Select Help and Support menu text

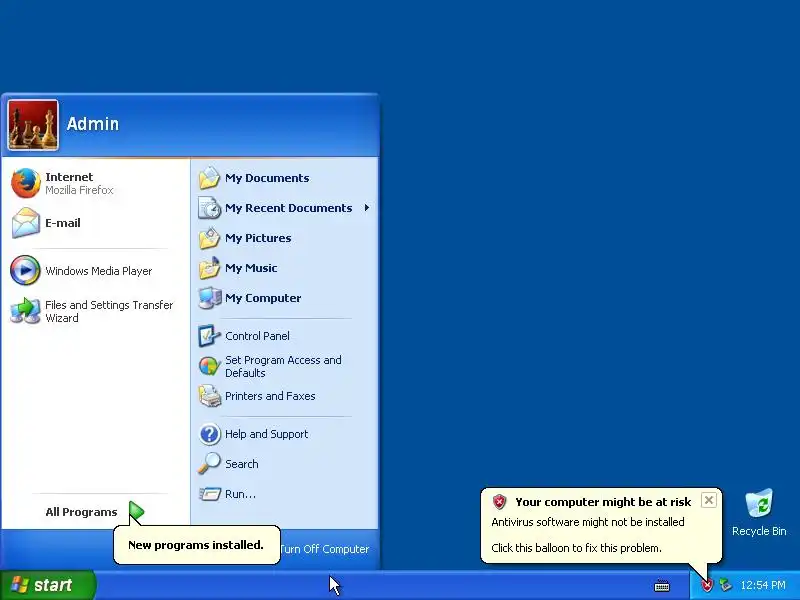pyautogui.click(x=266, y=434)
